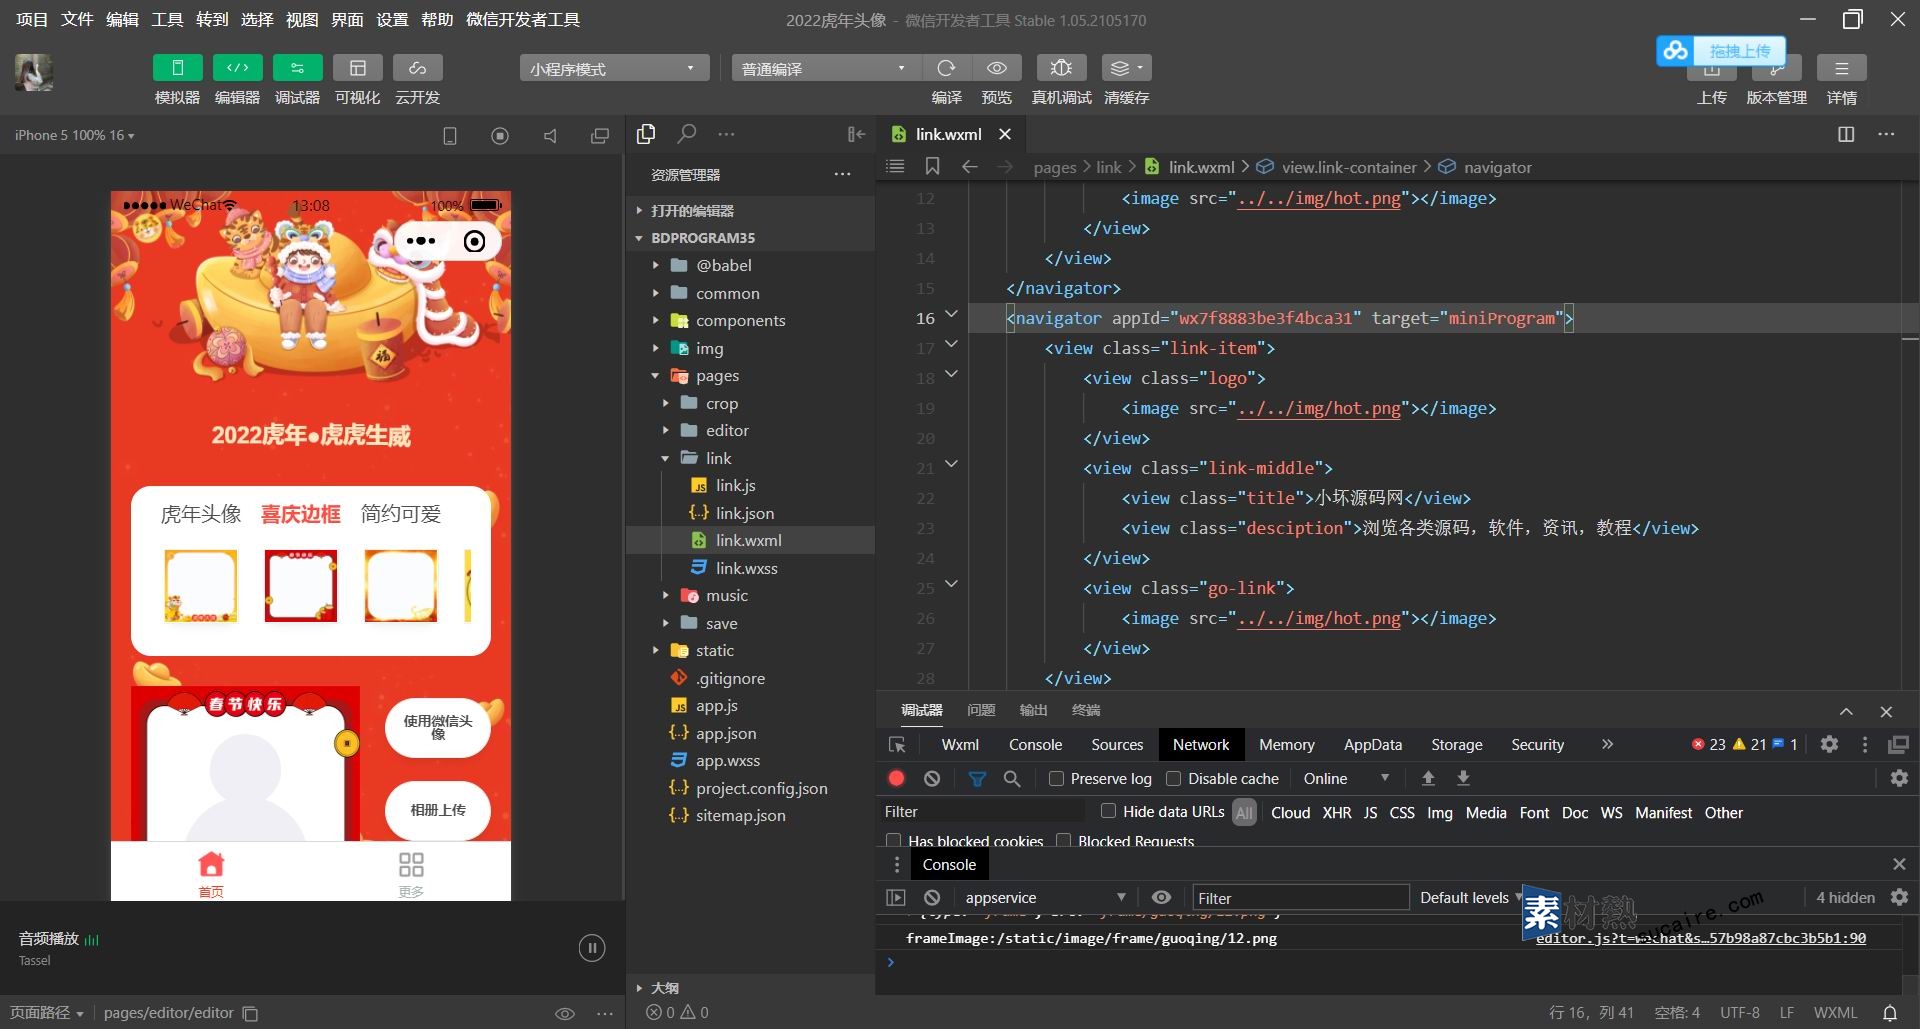Click the upload (上传) icon
The height and width of the screenshot is (1029, 1920).
pos(1711,70)
